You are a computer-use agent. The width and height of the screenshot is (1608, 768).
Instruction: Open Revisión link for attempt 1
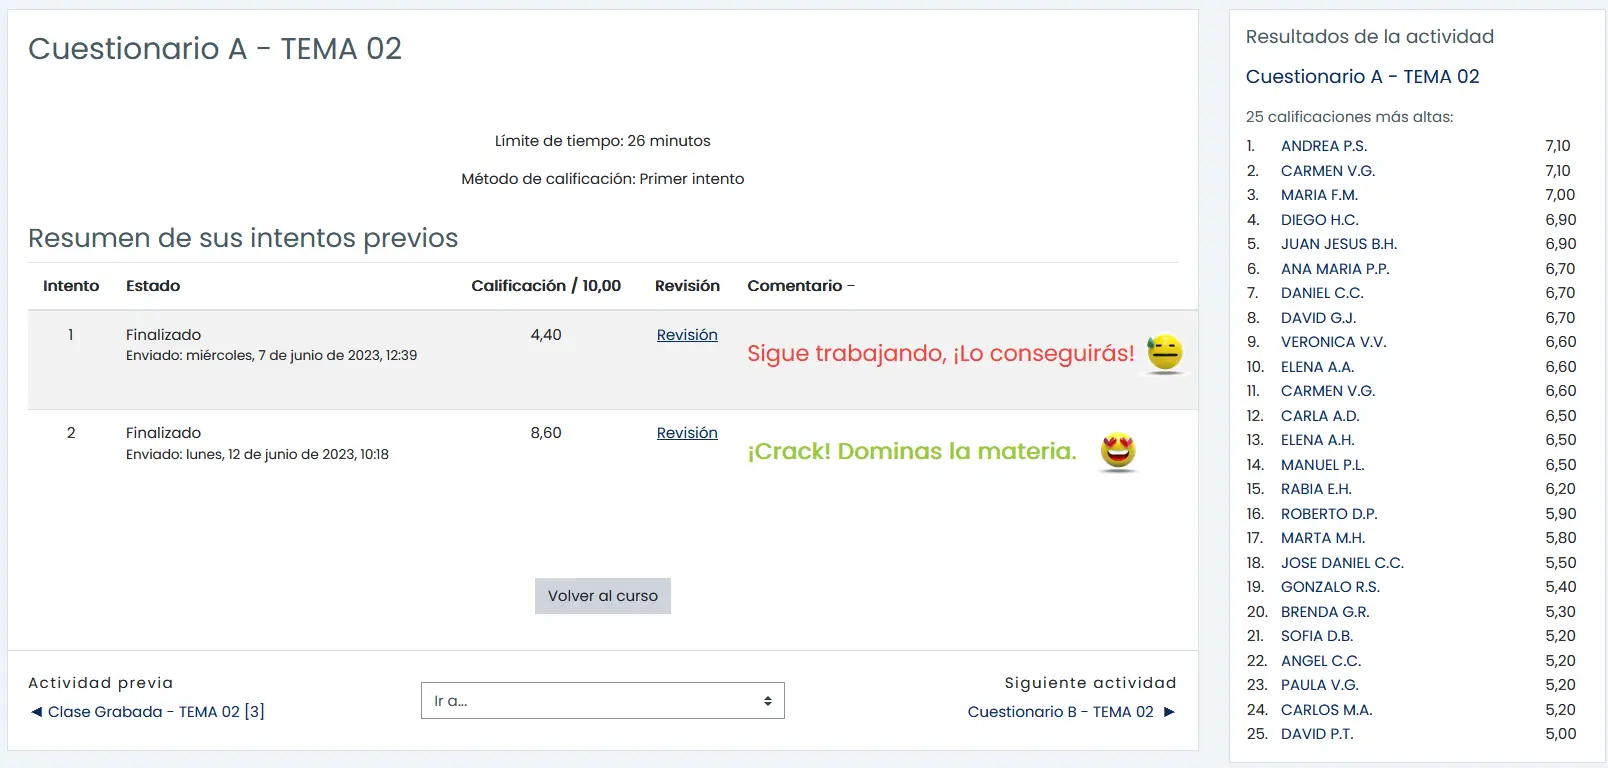pyautogui.click(x=687, y=335)
